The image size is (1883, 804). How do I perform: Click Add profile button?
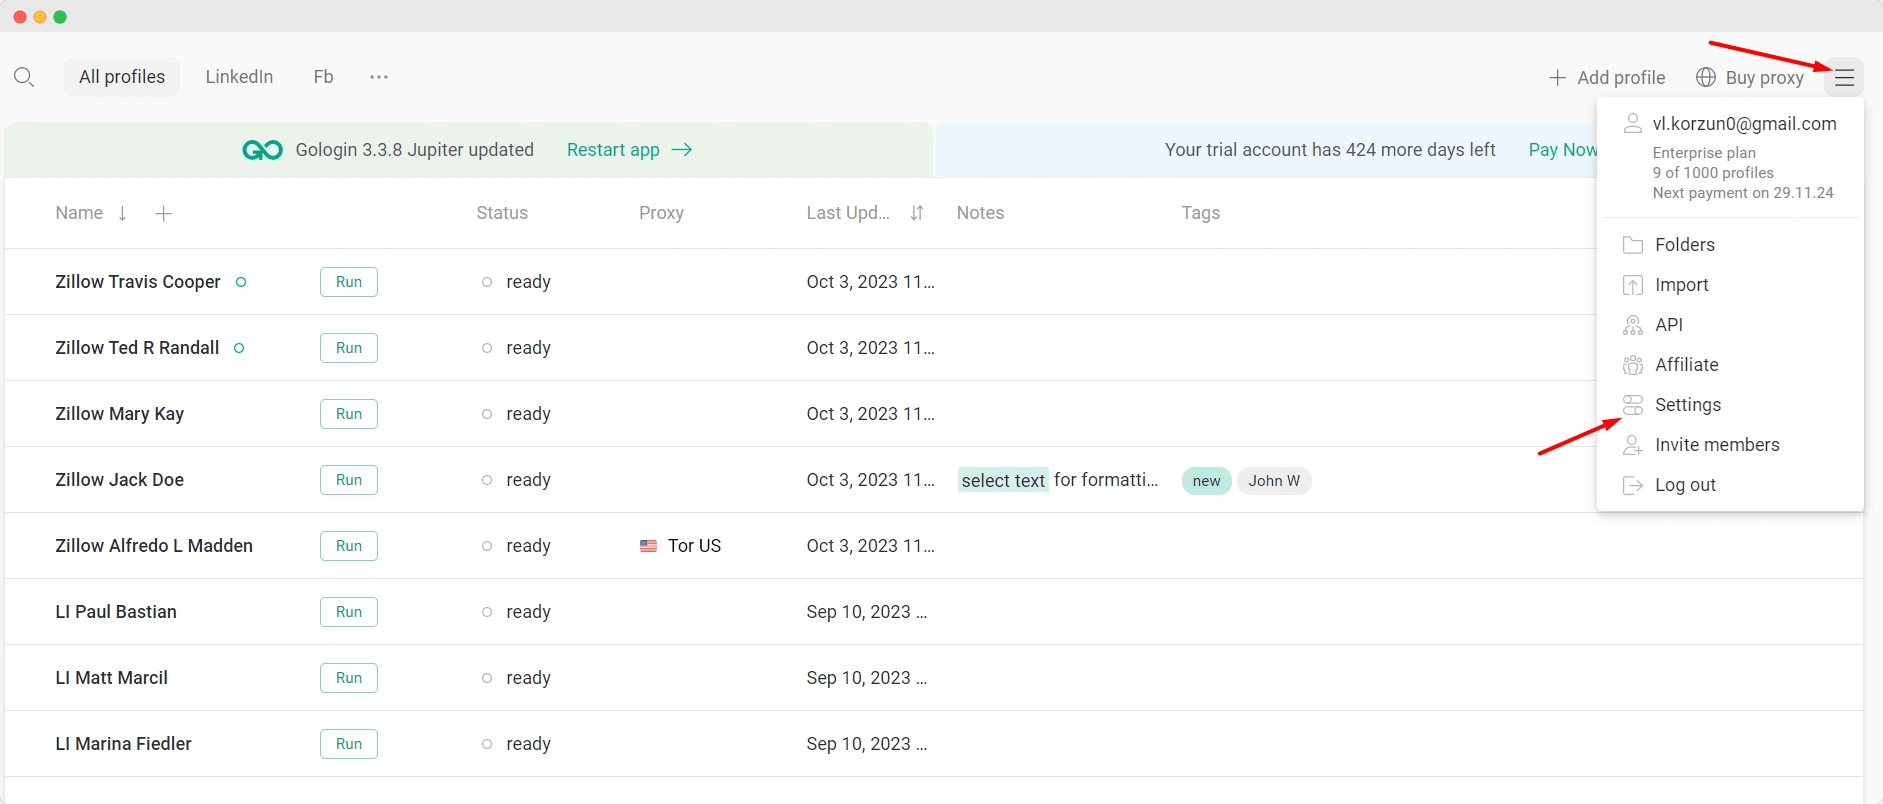pyautogui.click(x=1607, y=77)
